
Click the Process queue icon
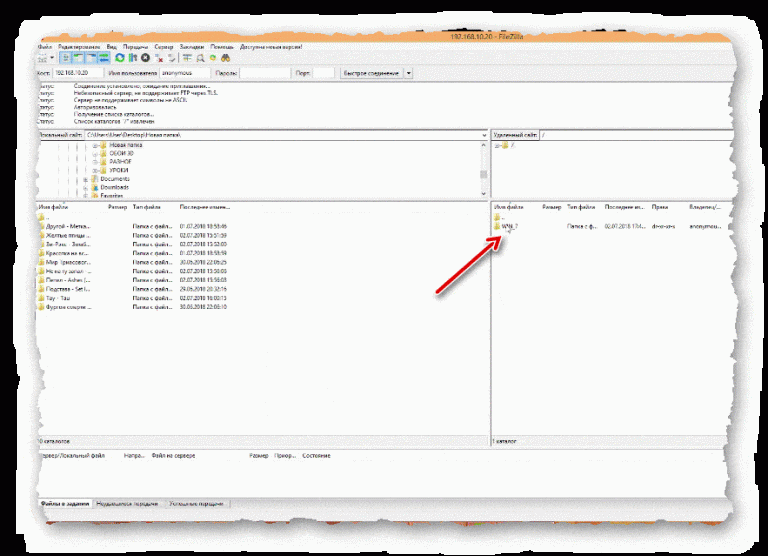(x=133, y=59)
